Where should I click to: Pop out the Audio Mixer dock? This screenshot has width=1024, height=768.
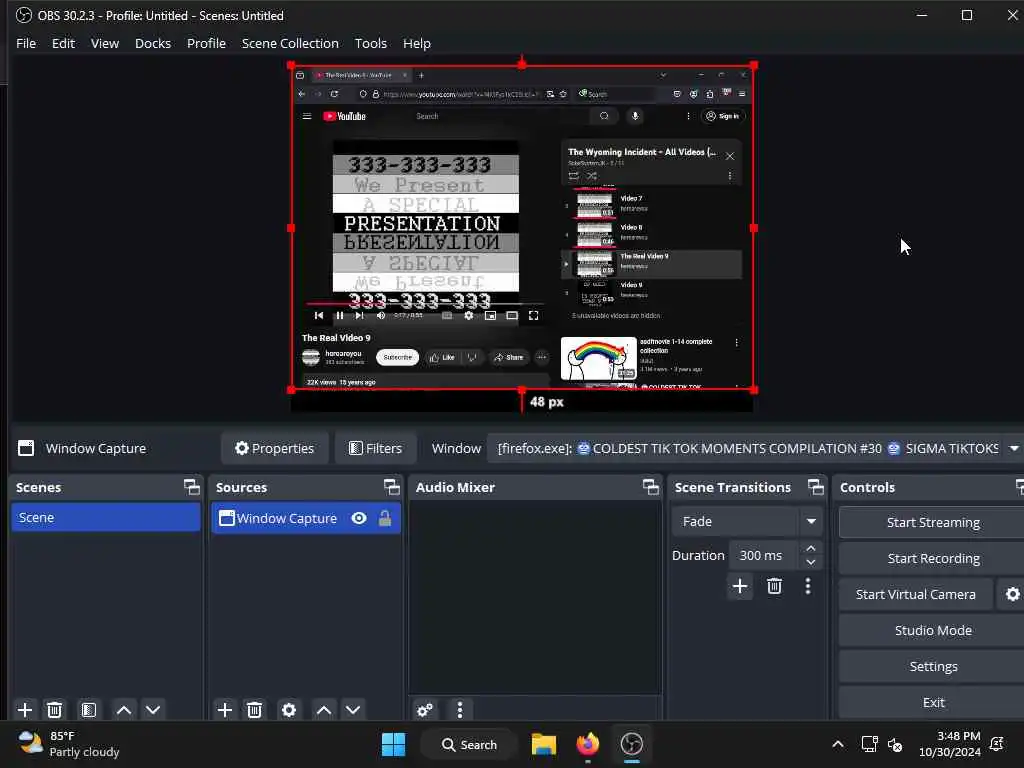[x=650, y=487]
